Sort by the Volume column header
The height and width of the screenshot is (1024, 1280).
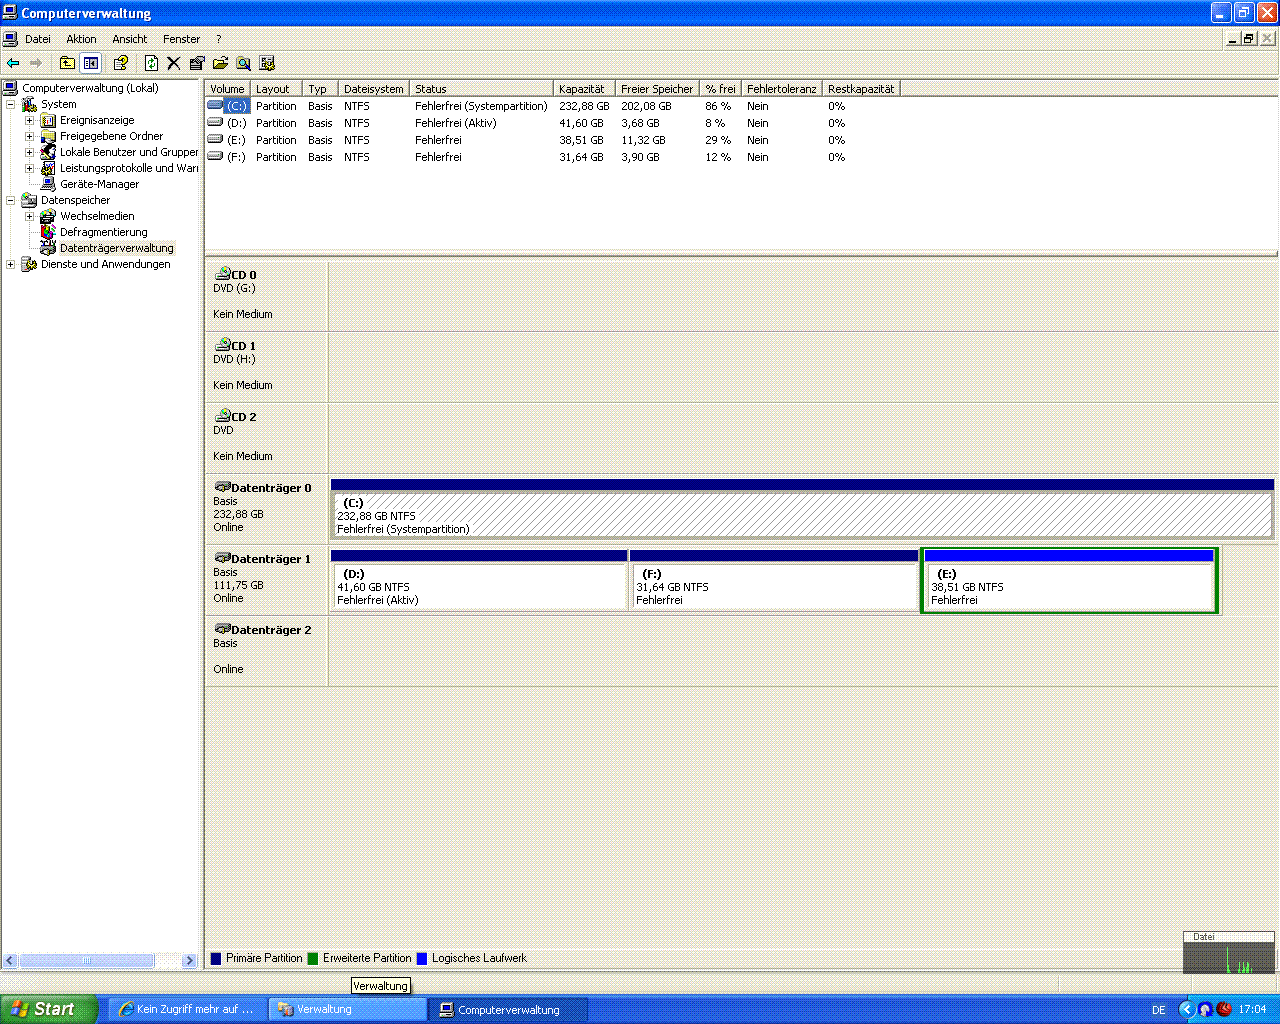click(227, 89)
